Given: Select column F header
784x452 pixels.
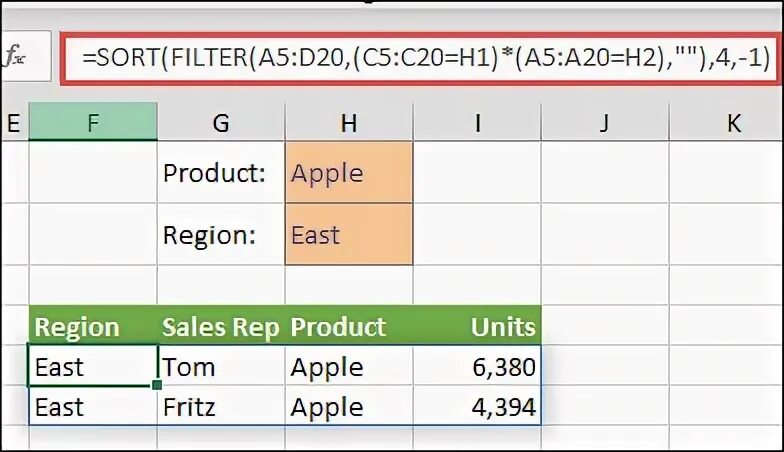Looking at the screenshot, I should [93, 122].
